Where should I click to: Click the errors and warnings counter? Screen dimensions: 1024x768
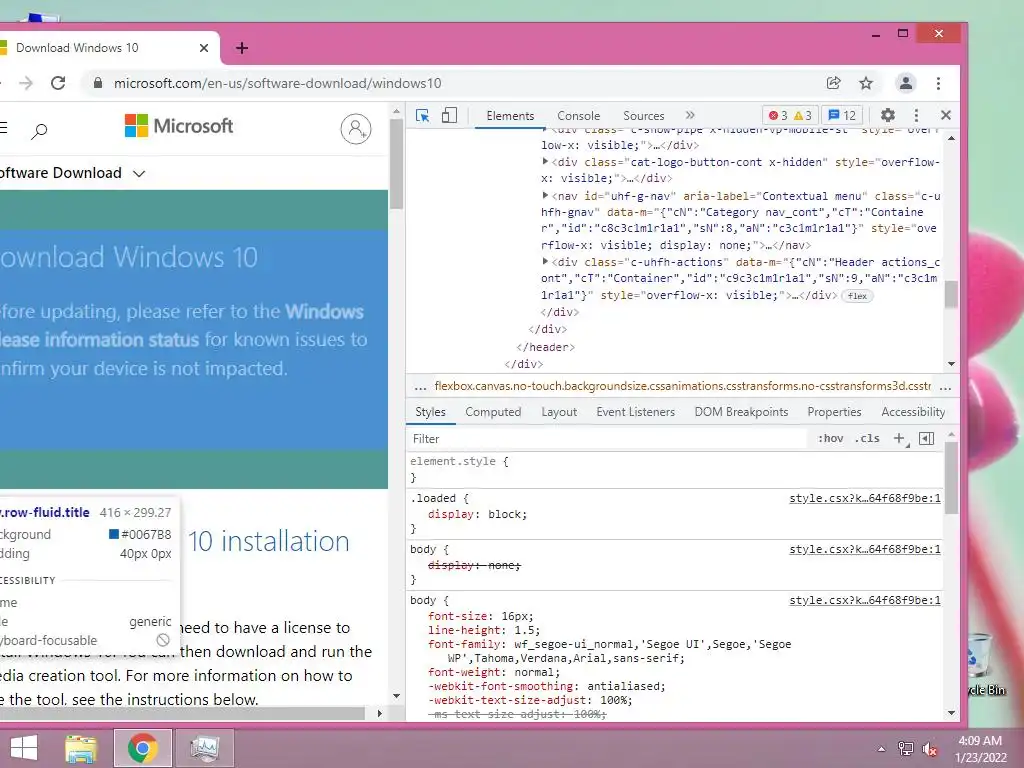click(790, 116)
